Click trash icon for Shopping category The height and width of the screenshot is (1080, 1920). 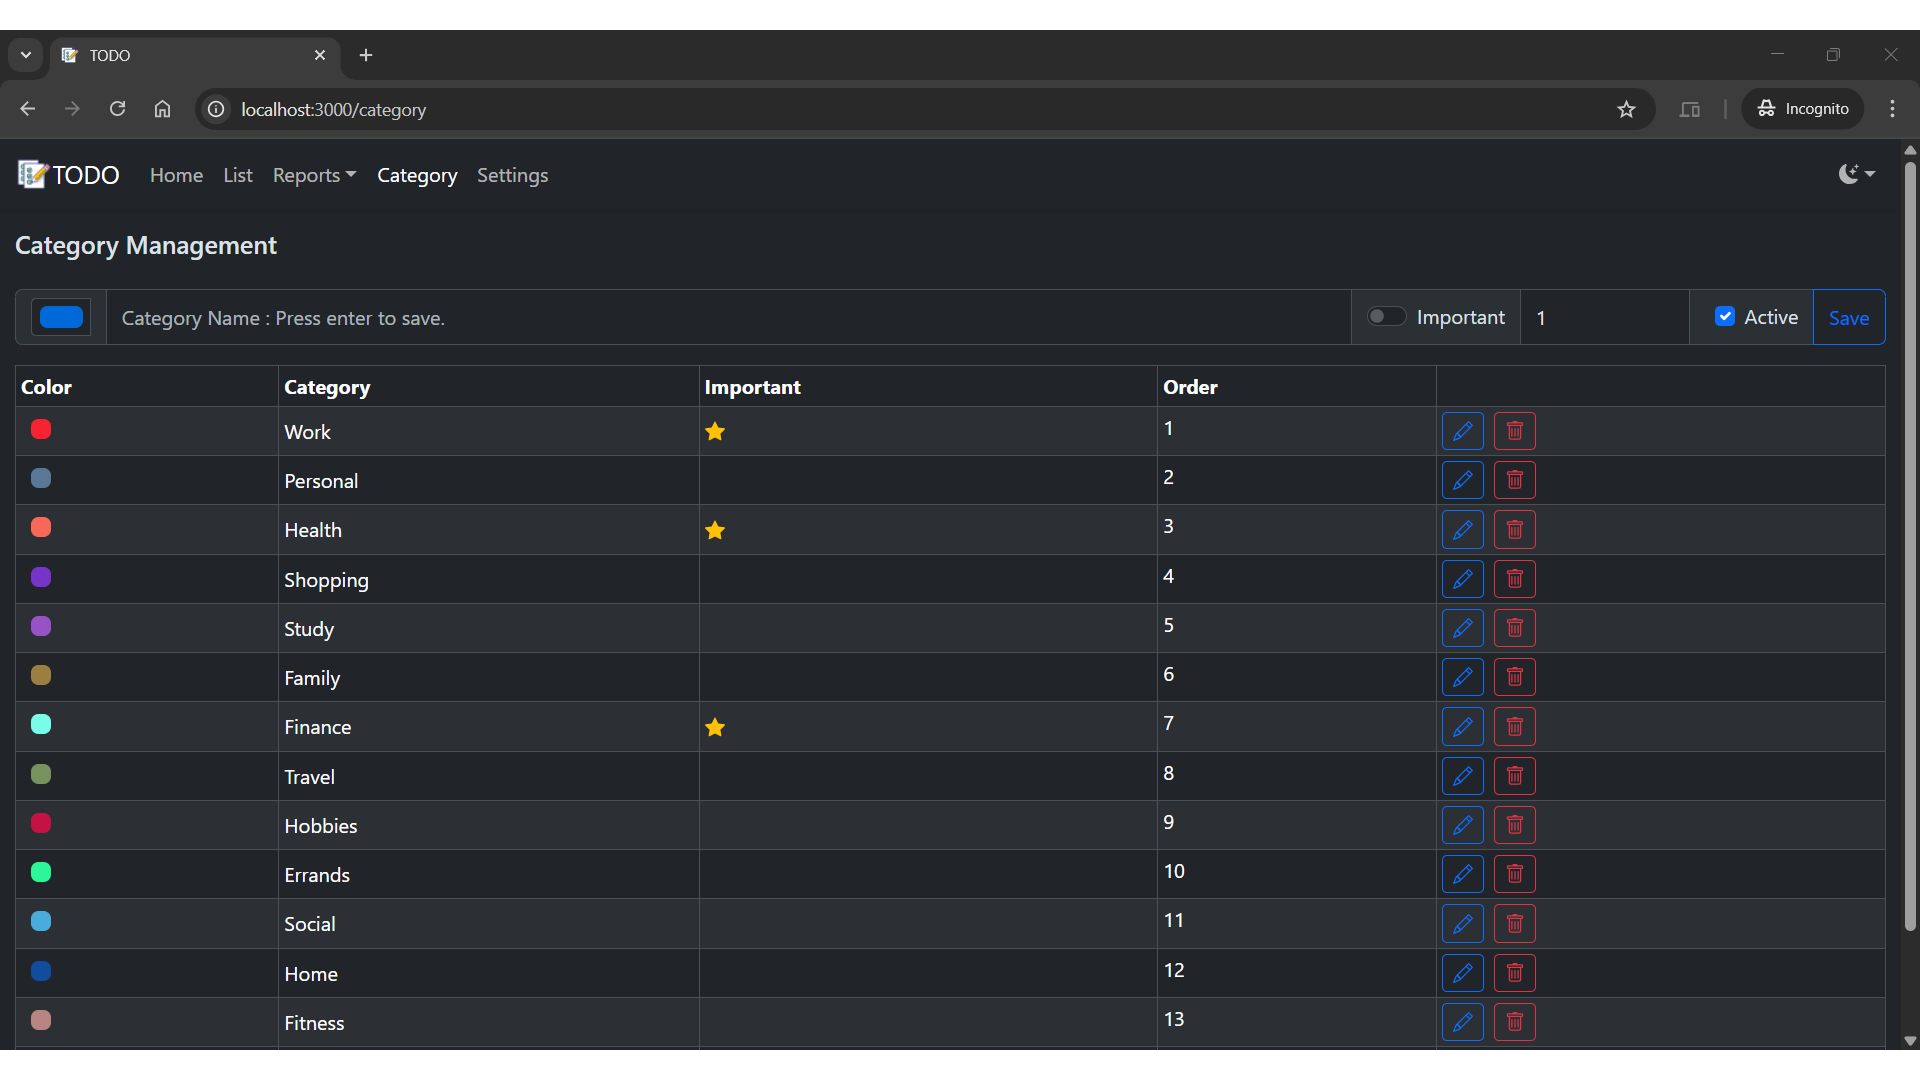(x=1514, y=579)
